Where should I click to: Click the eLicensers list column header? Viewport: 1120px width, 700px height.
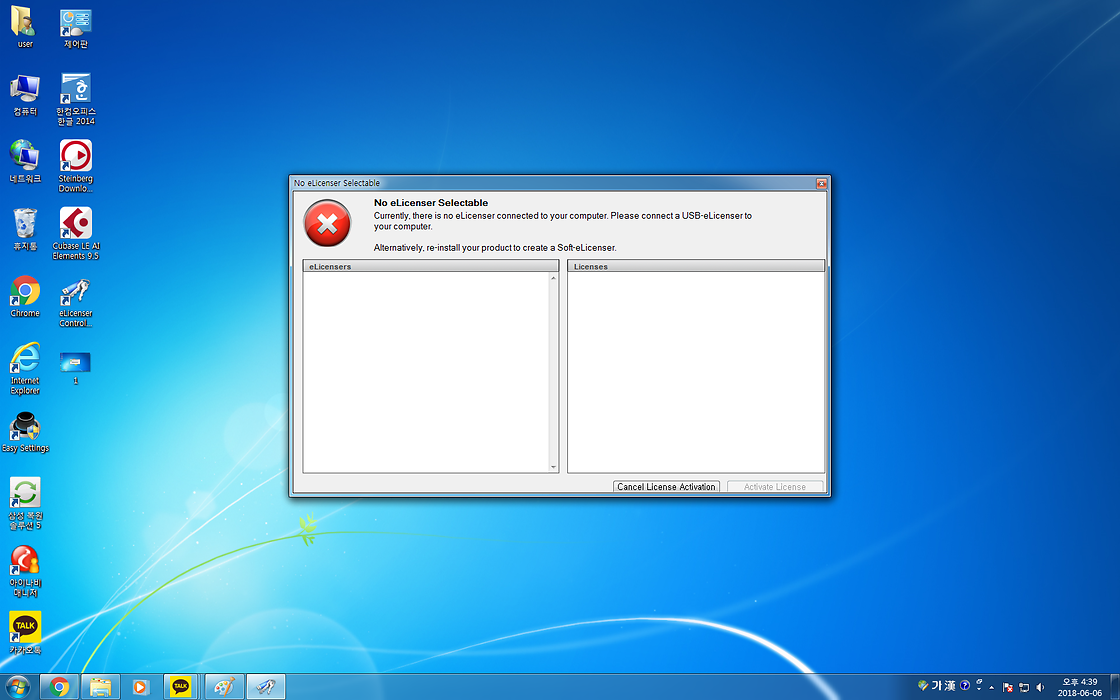(x=430, y=267)
